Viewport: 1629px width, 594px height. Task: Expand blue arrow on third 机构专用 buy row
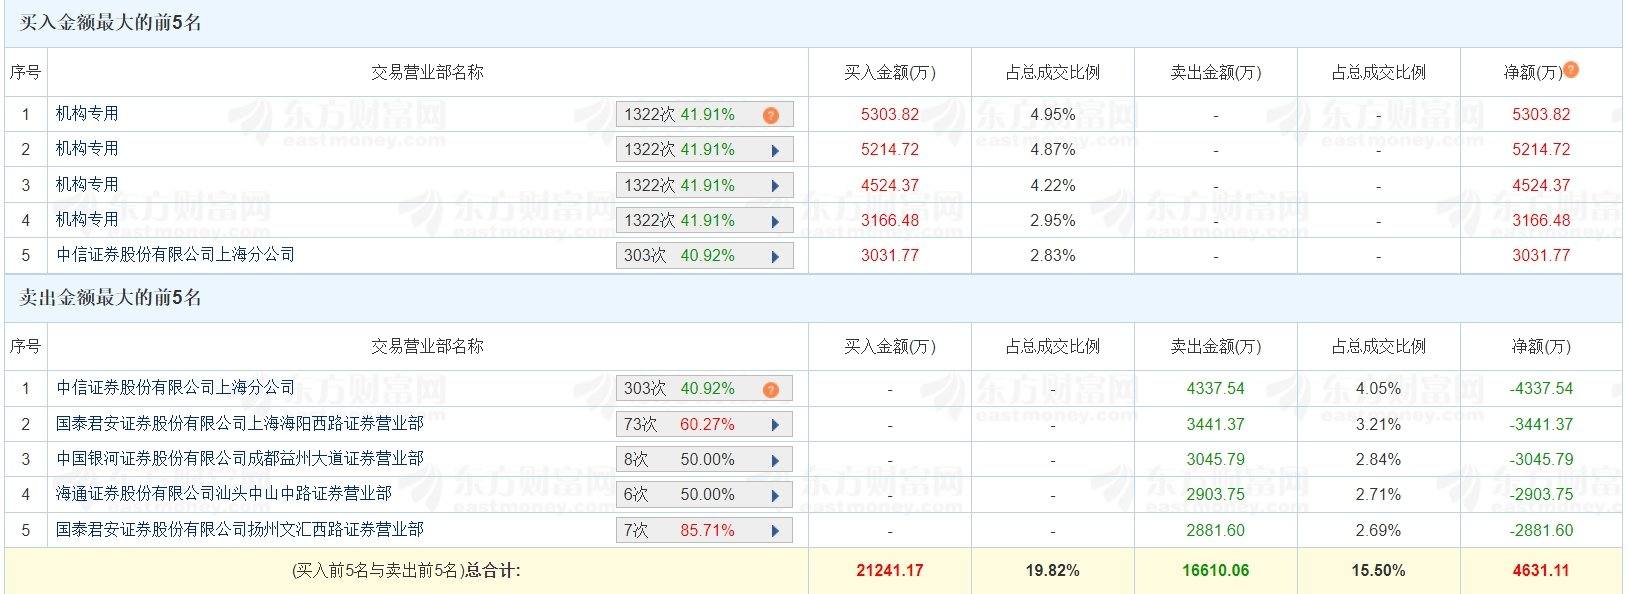click(773, 184)
